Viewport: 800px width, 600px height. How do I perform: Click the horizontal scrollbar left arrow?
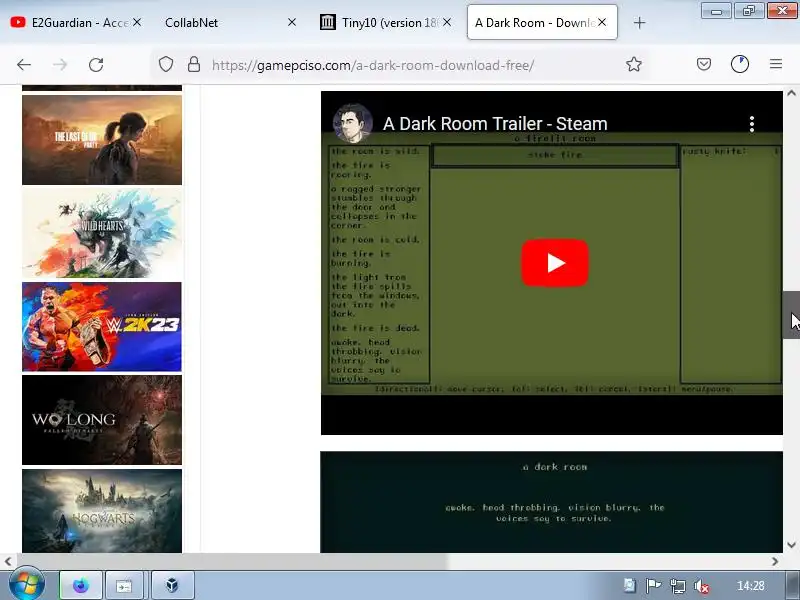click(x=8, y=561)
